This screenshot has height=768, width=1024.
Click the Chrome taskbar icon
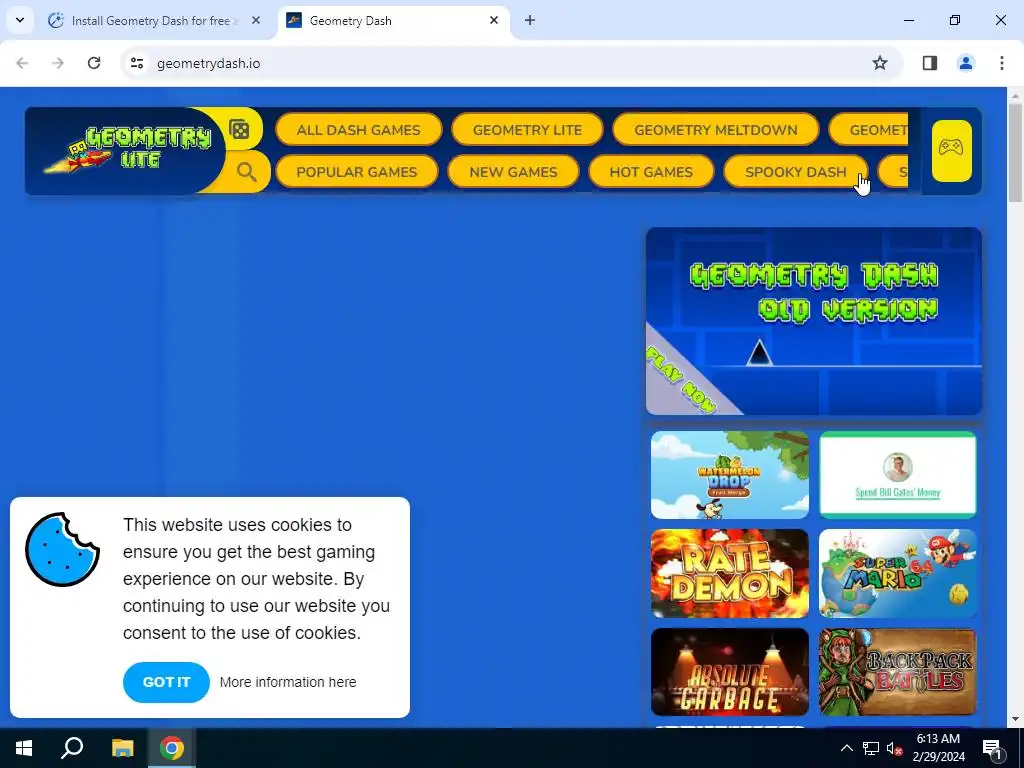172,748
